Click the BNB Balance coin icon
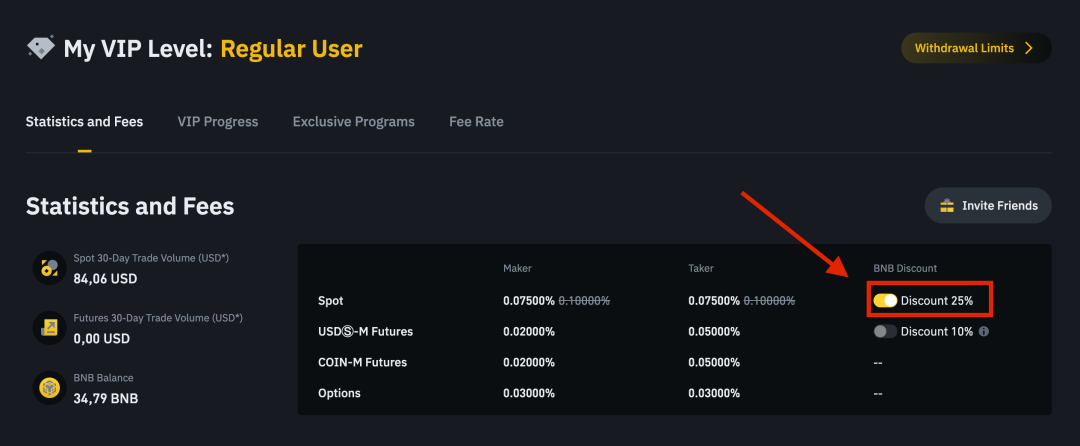The width and height of the screenshot is (1080, 446). [x=50, y=388]
